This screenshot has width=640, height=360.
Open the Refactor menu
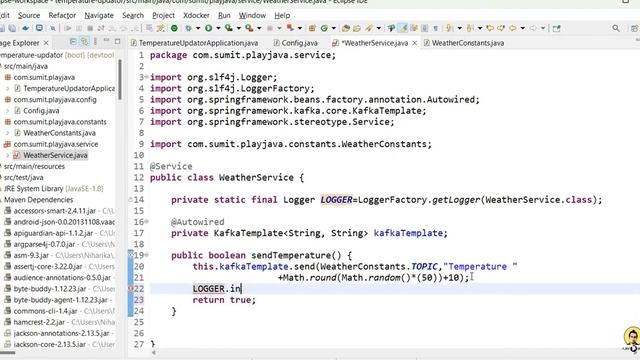(x=62, y=16)
